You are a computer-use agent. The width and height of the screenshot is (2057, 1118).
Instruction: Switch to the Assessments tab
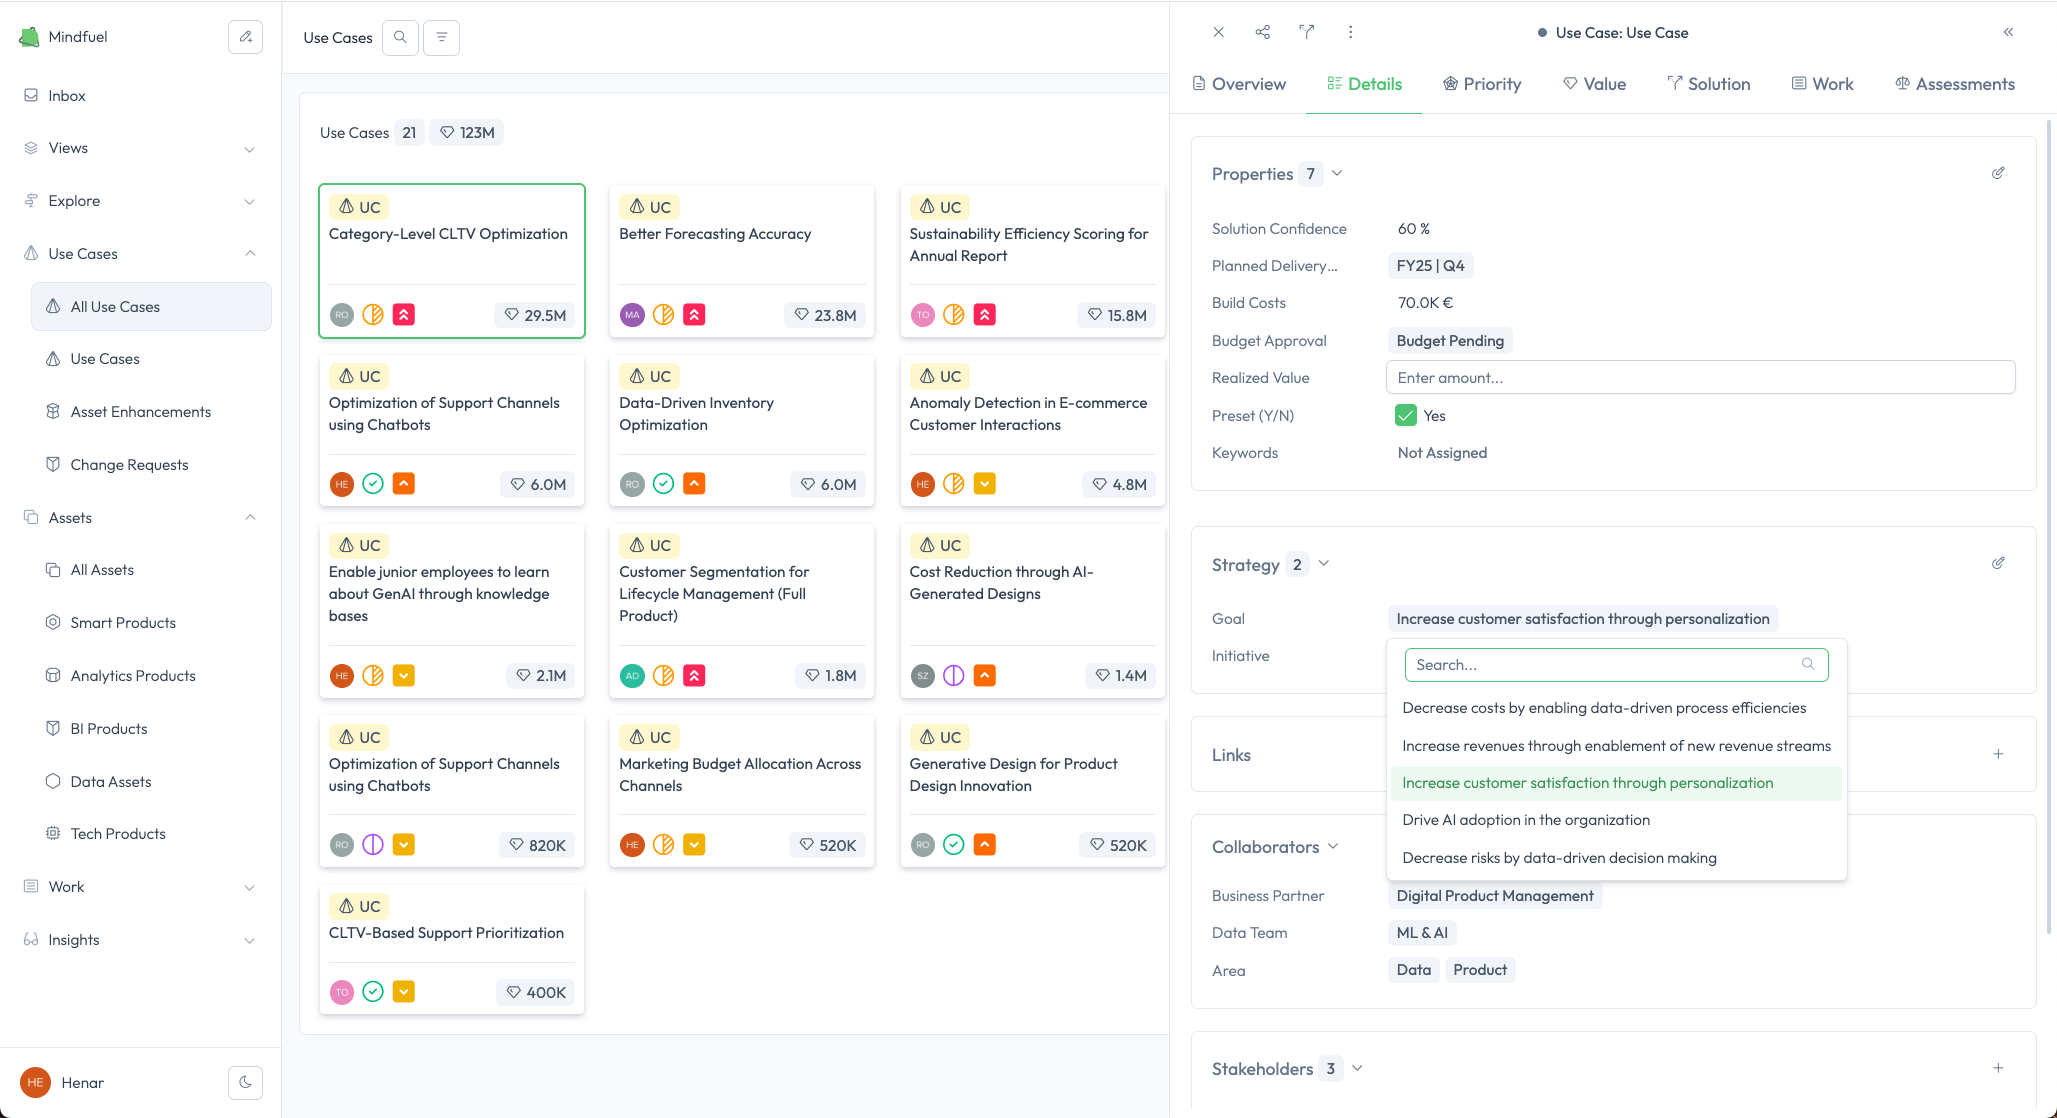(x=1955, y=84)
